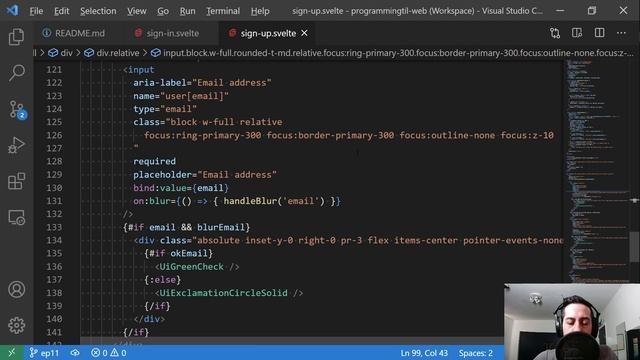640x360 pixels.
Task: Click the word required on line 128
Action: [154, 161]
